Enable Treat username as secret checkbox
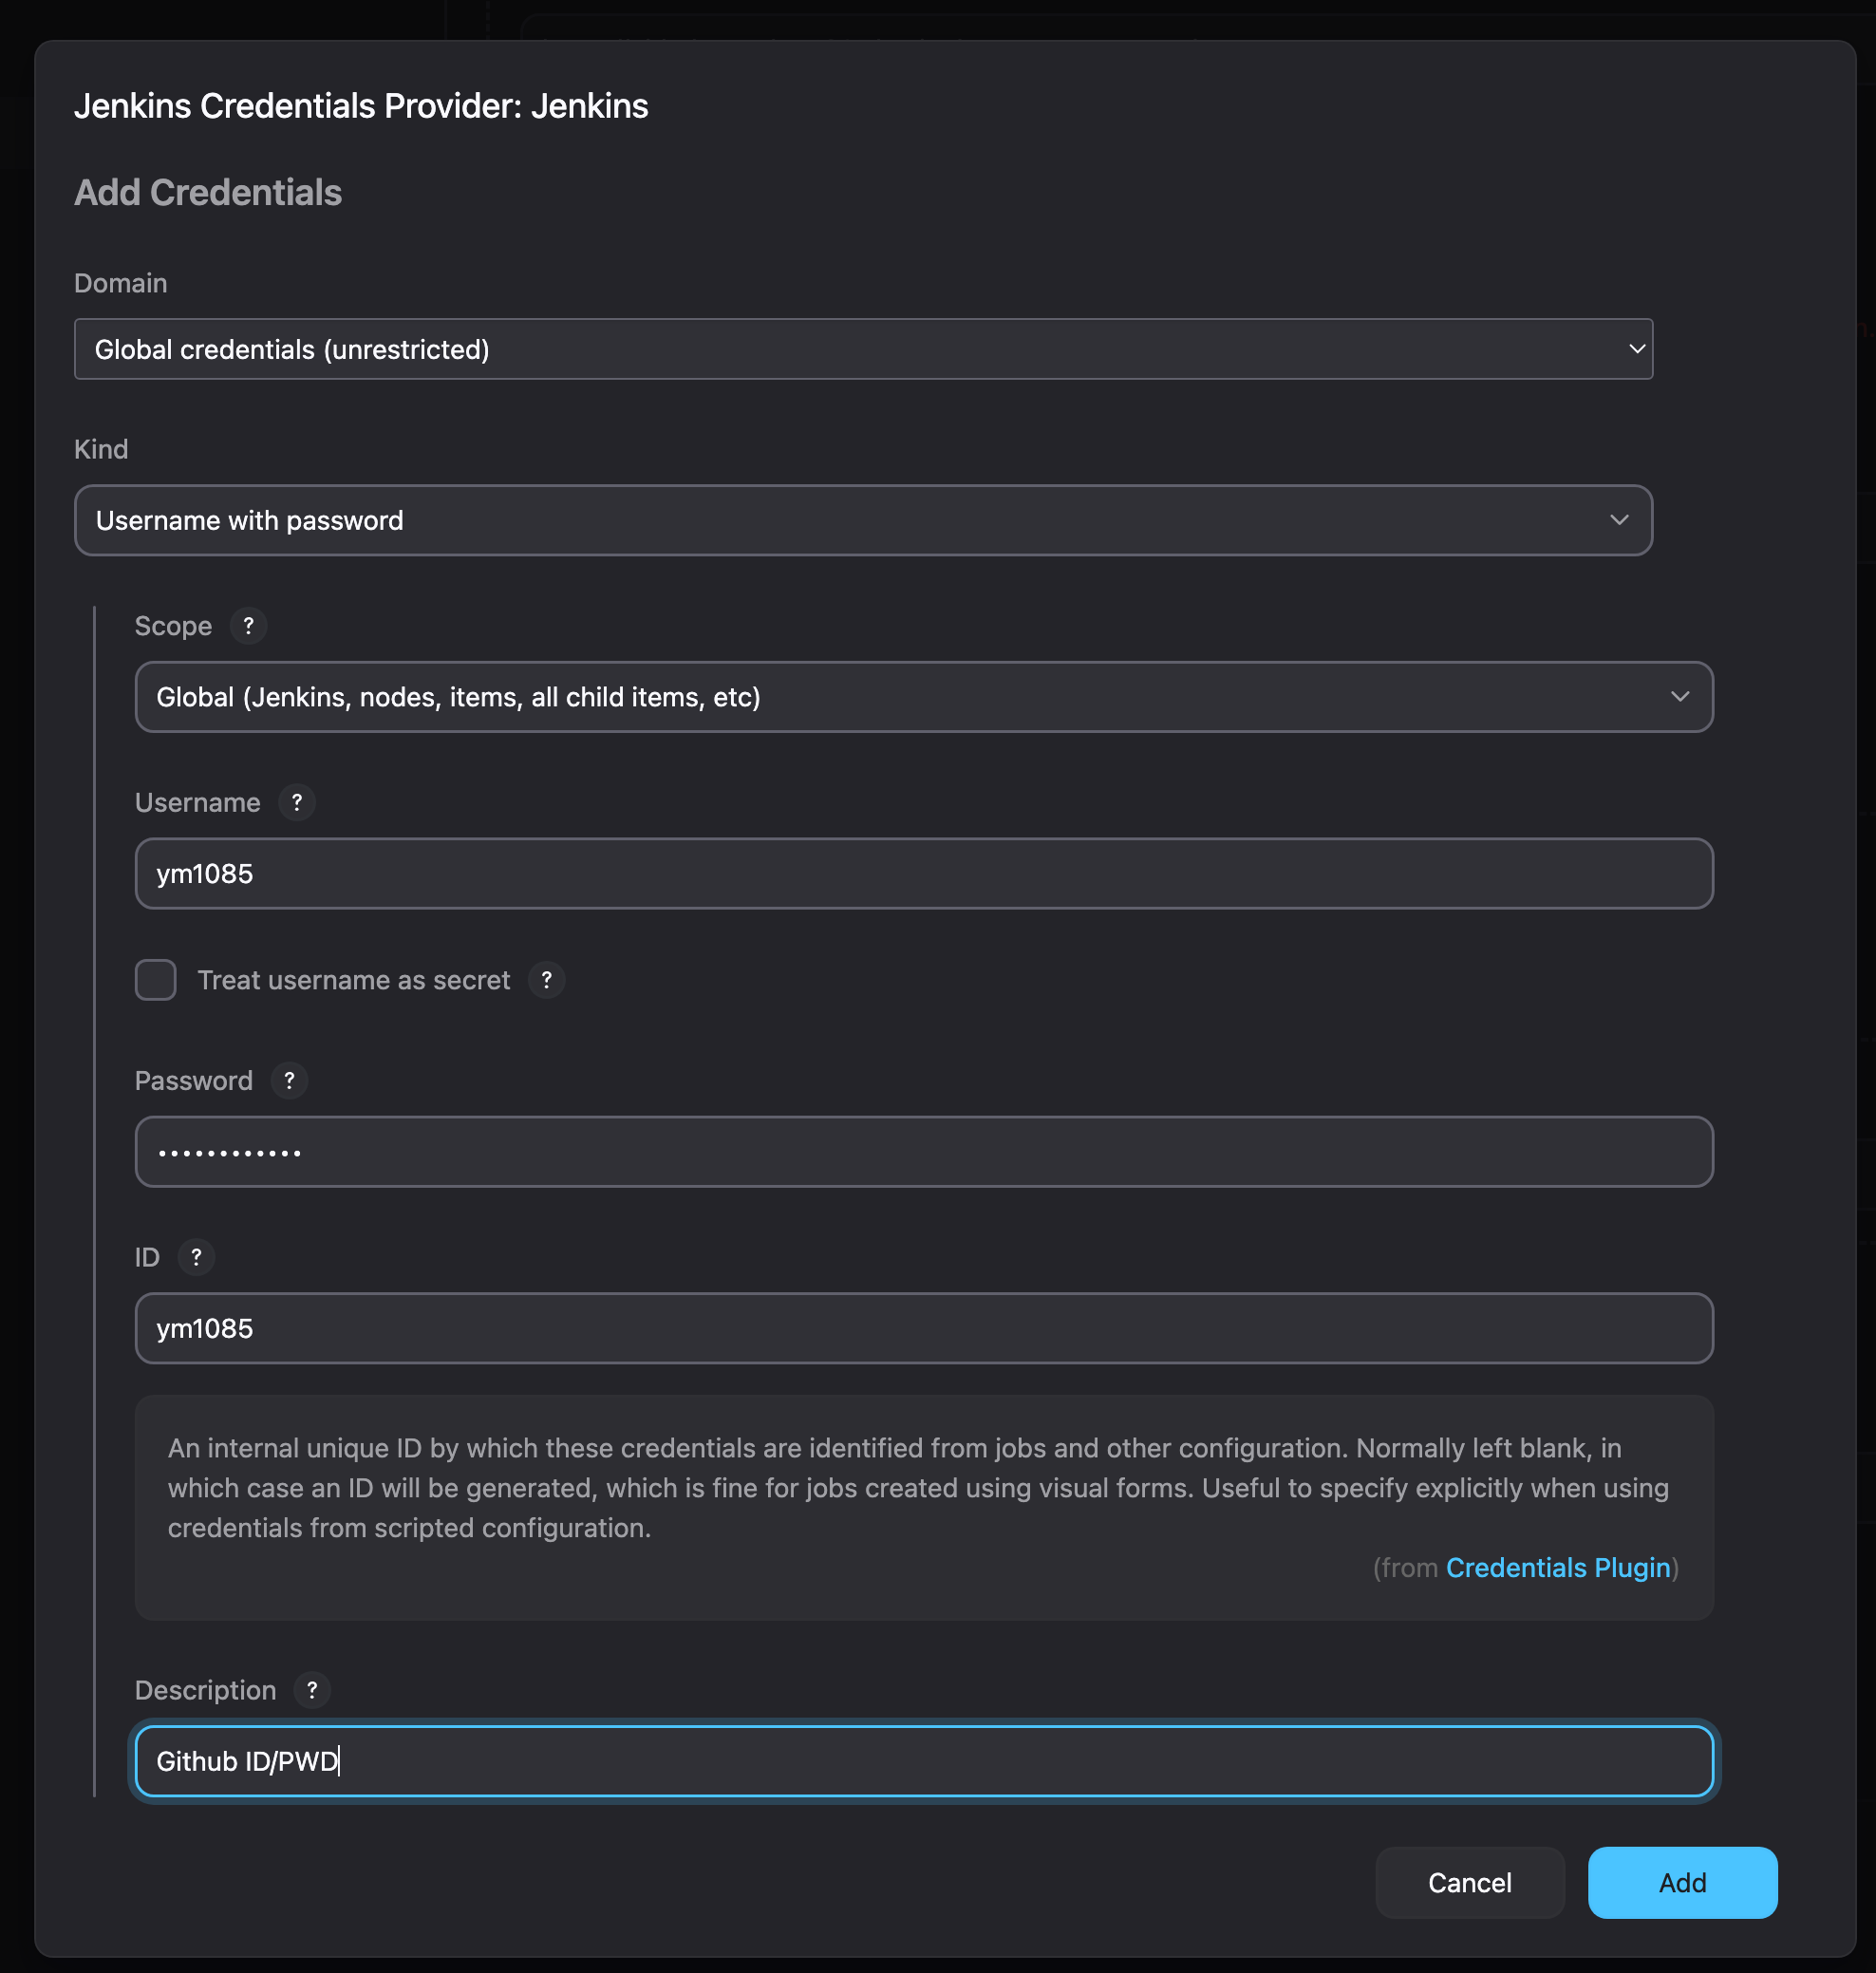This screenshot has width=1876, height=1973. point(156,980)
